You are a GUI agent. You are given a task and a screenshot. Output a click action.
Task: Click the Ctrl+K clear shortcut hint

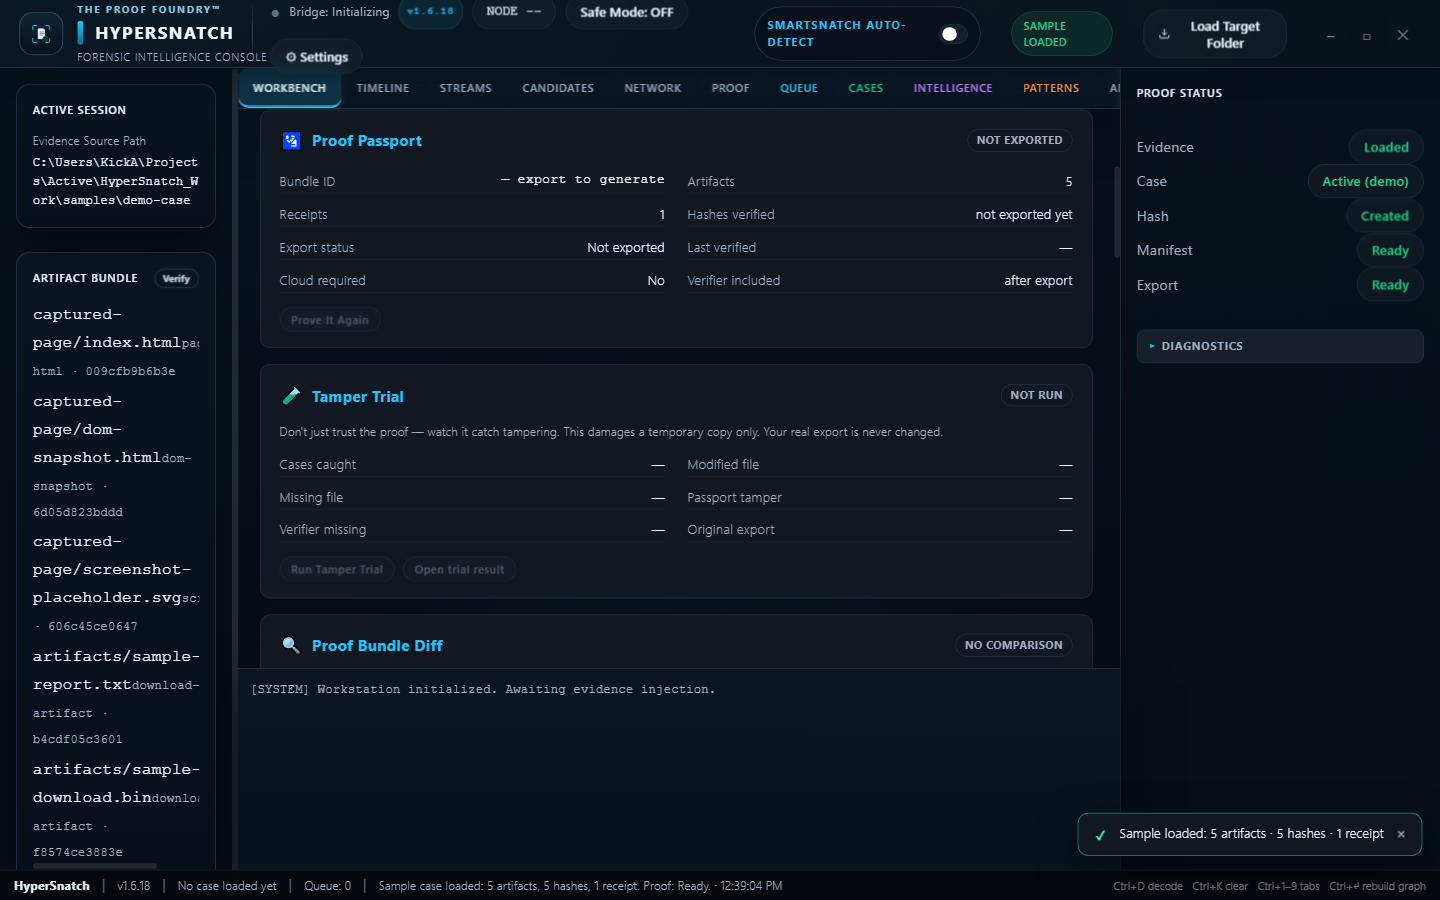(1220, 886)
